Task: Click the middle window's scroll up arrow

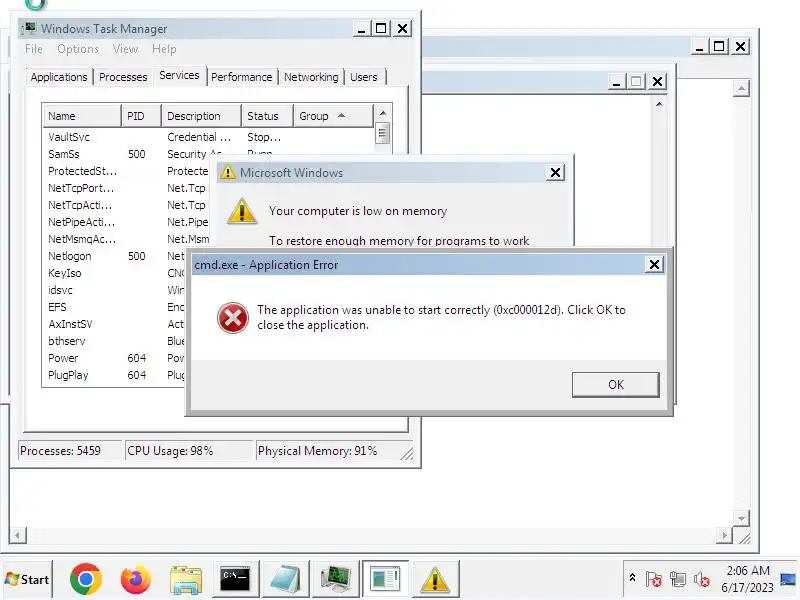Action: coord(659,105)
